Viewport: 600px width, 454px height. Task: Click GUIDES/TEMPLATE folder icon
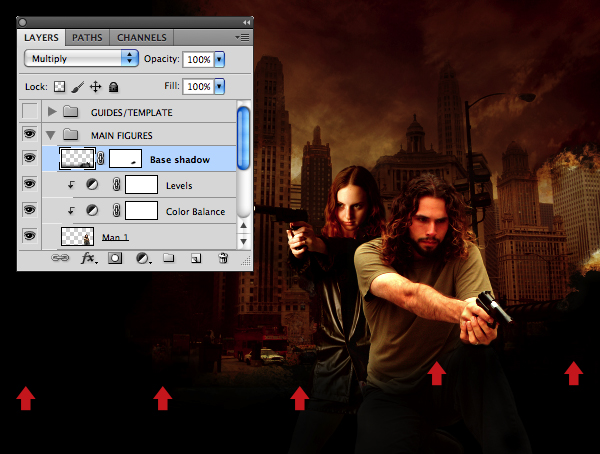tap(70, 112)
